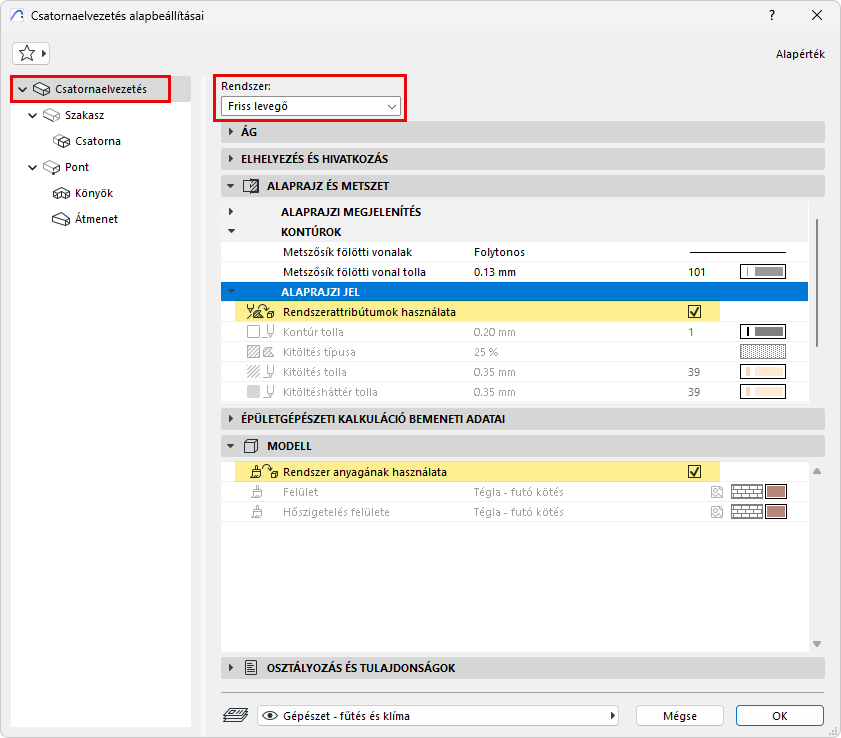Click the Szakasz segment icon

coord(51,115)
